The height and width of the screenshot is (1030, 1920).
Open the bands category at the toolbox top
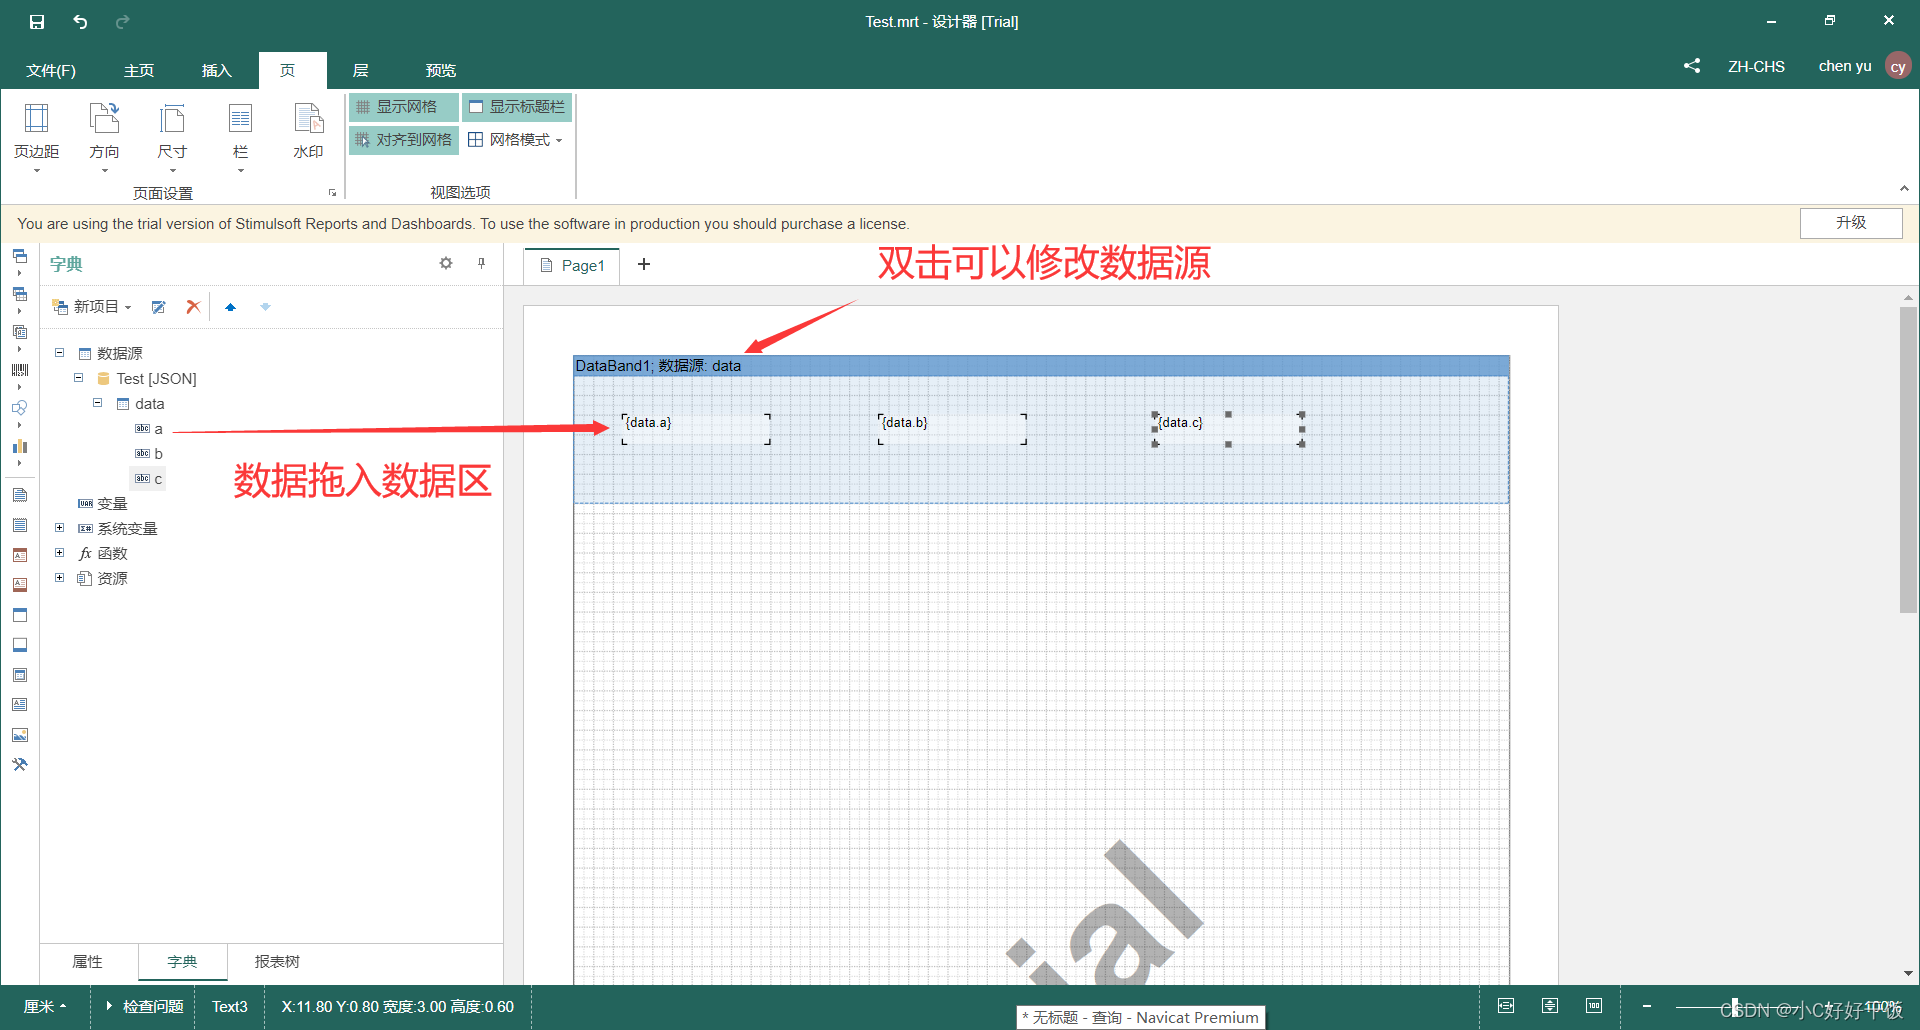click(x=19, y=256)
